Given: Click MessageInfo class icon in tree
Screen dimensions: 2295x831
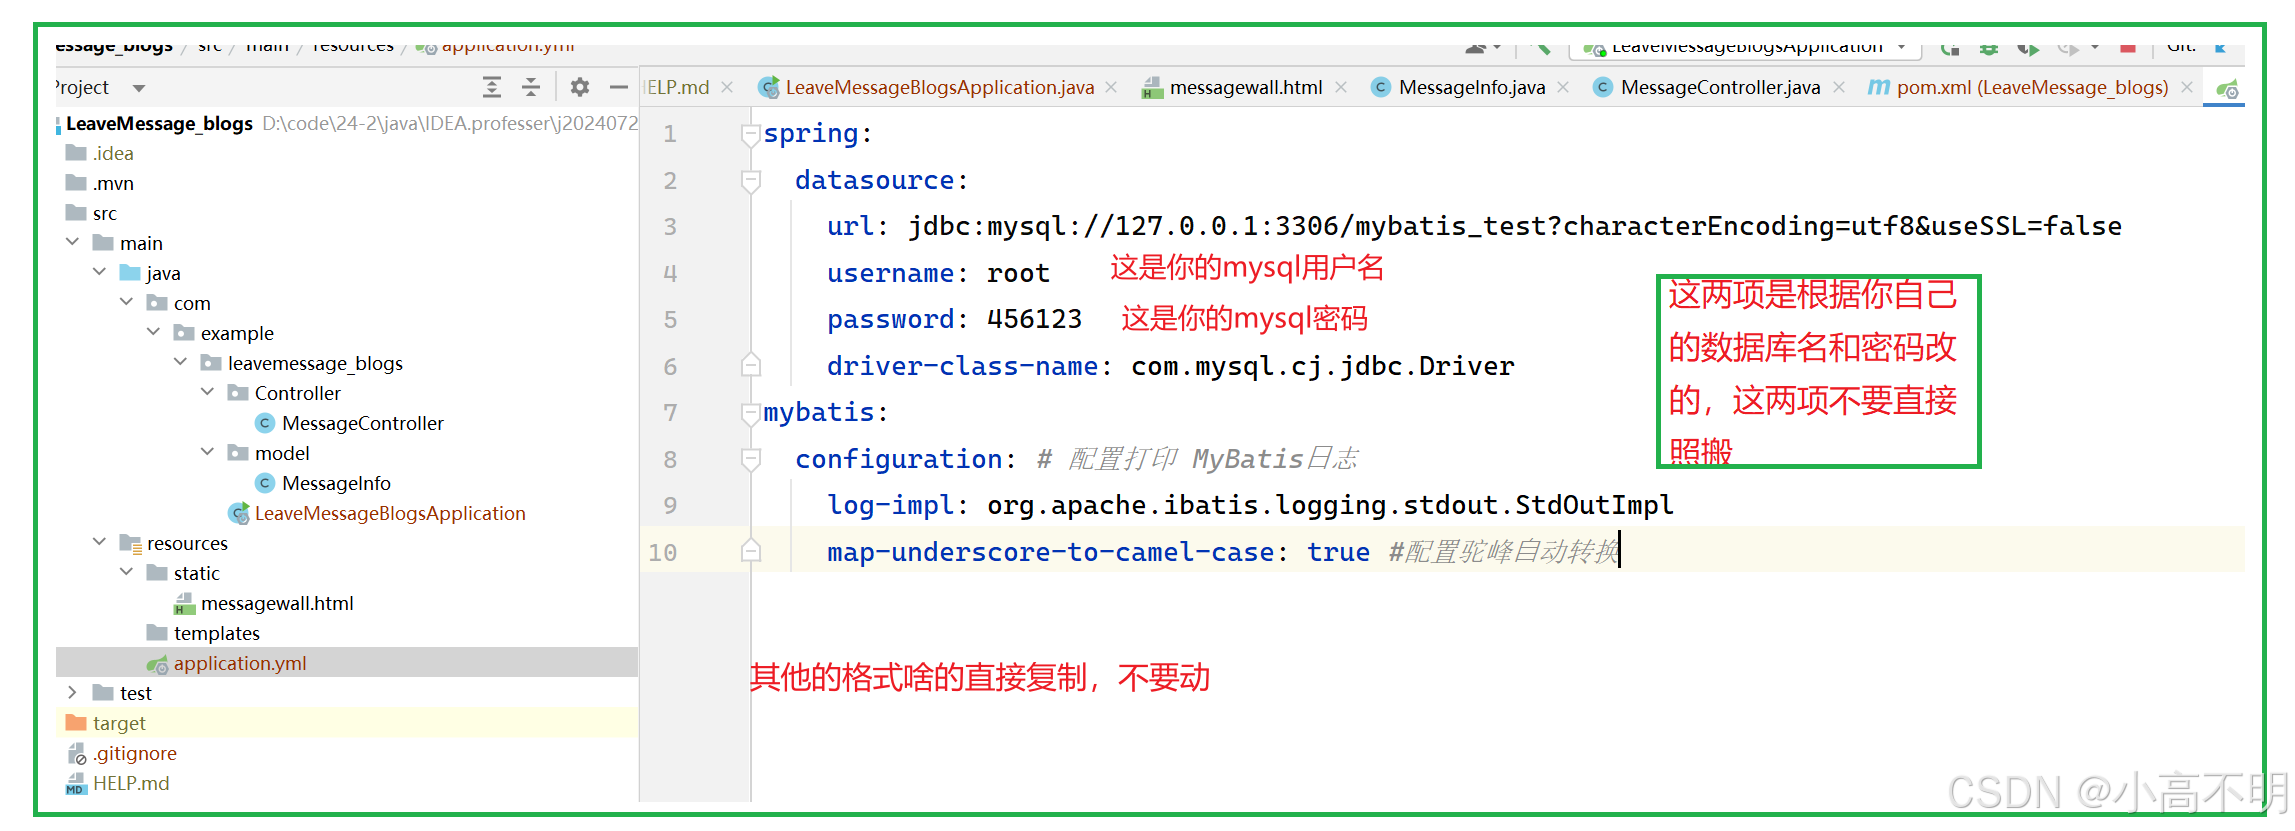Looking at the screenshot, I should [265, 483].
